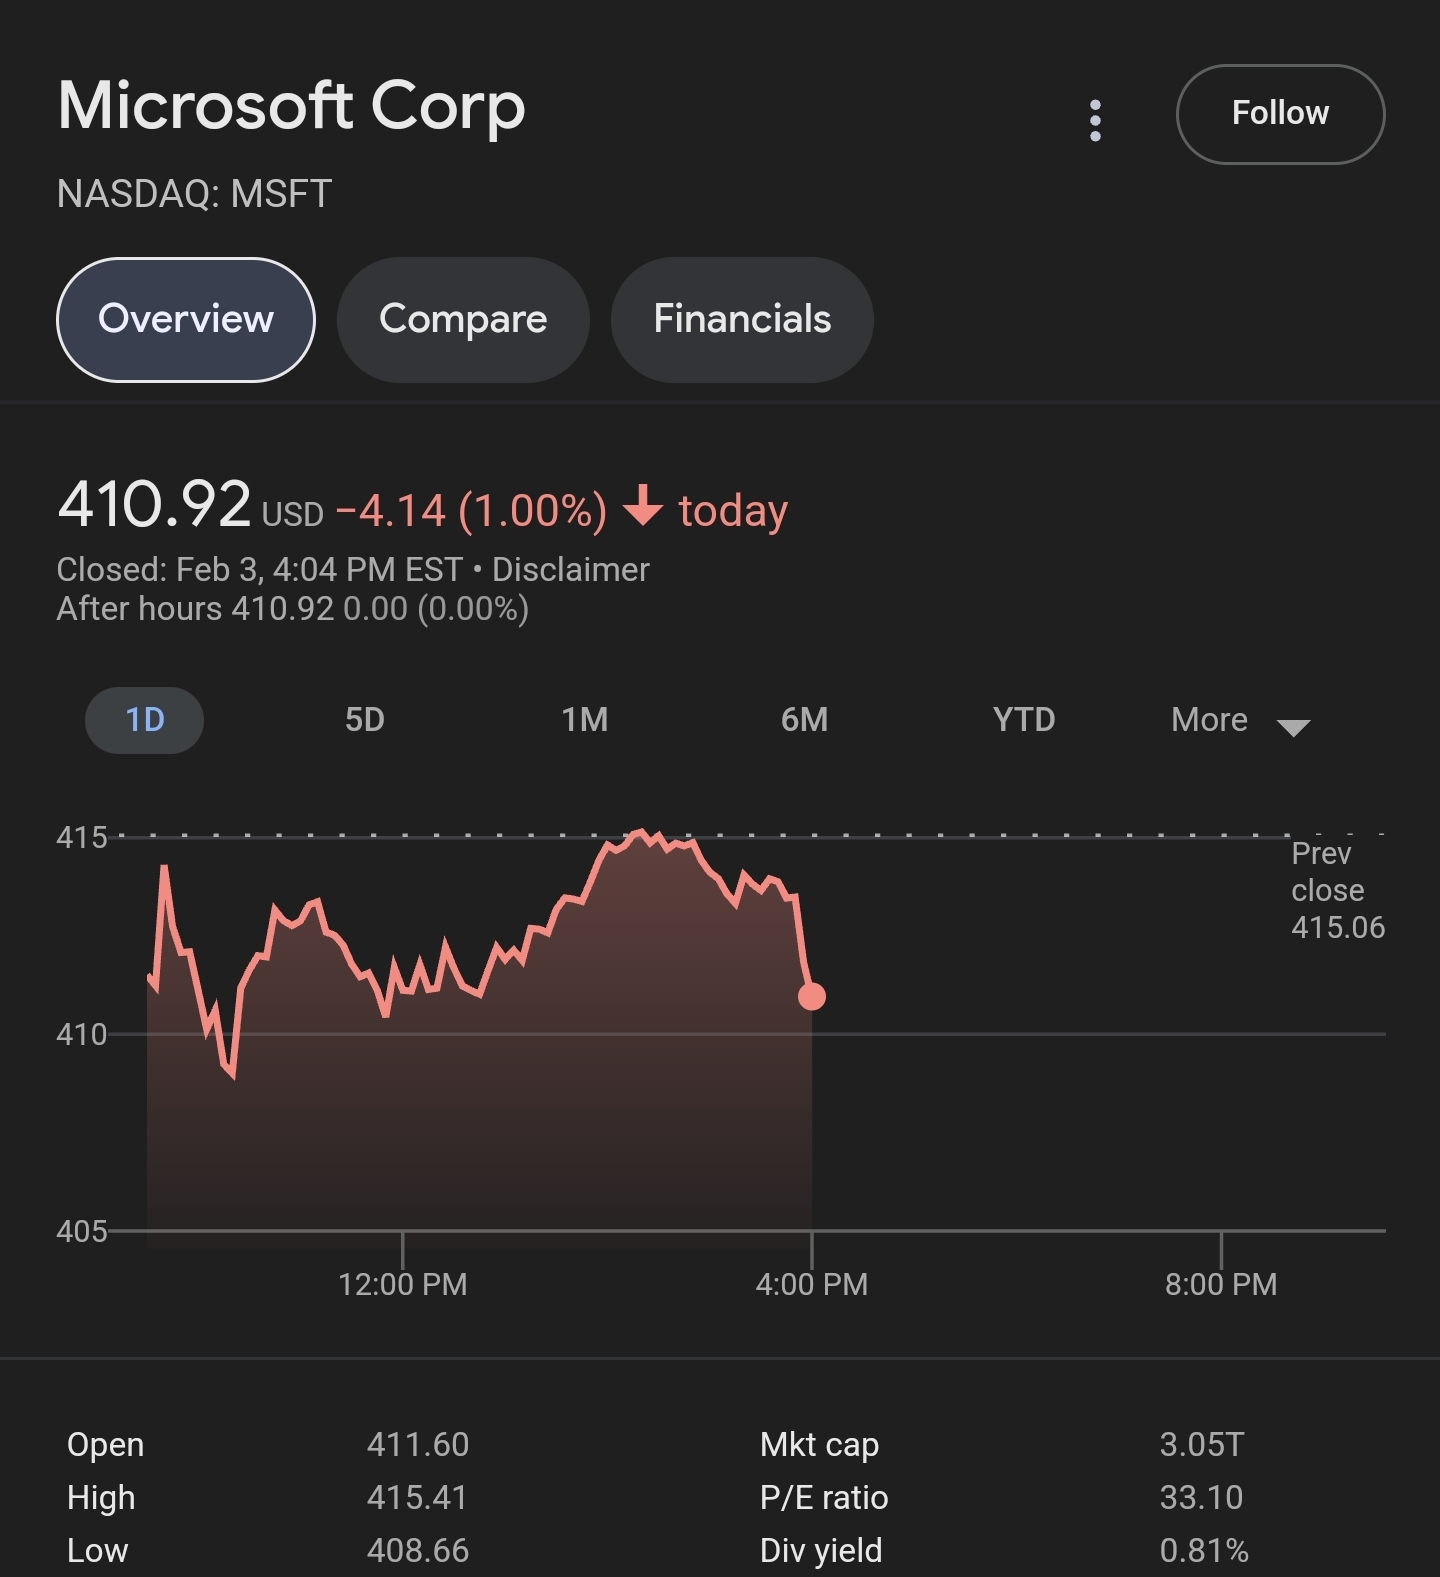The image size is (1440, 1577).
Task: Select the 1M chart range
Action: [x=585, y=720]
